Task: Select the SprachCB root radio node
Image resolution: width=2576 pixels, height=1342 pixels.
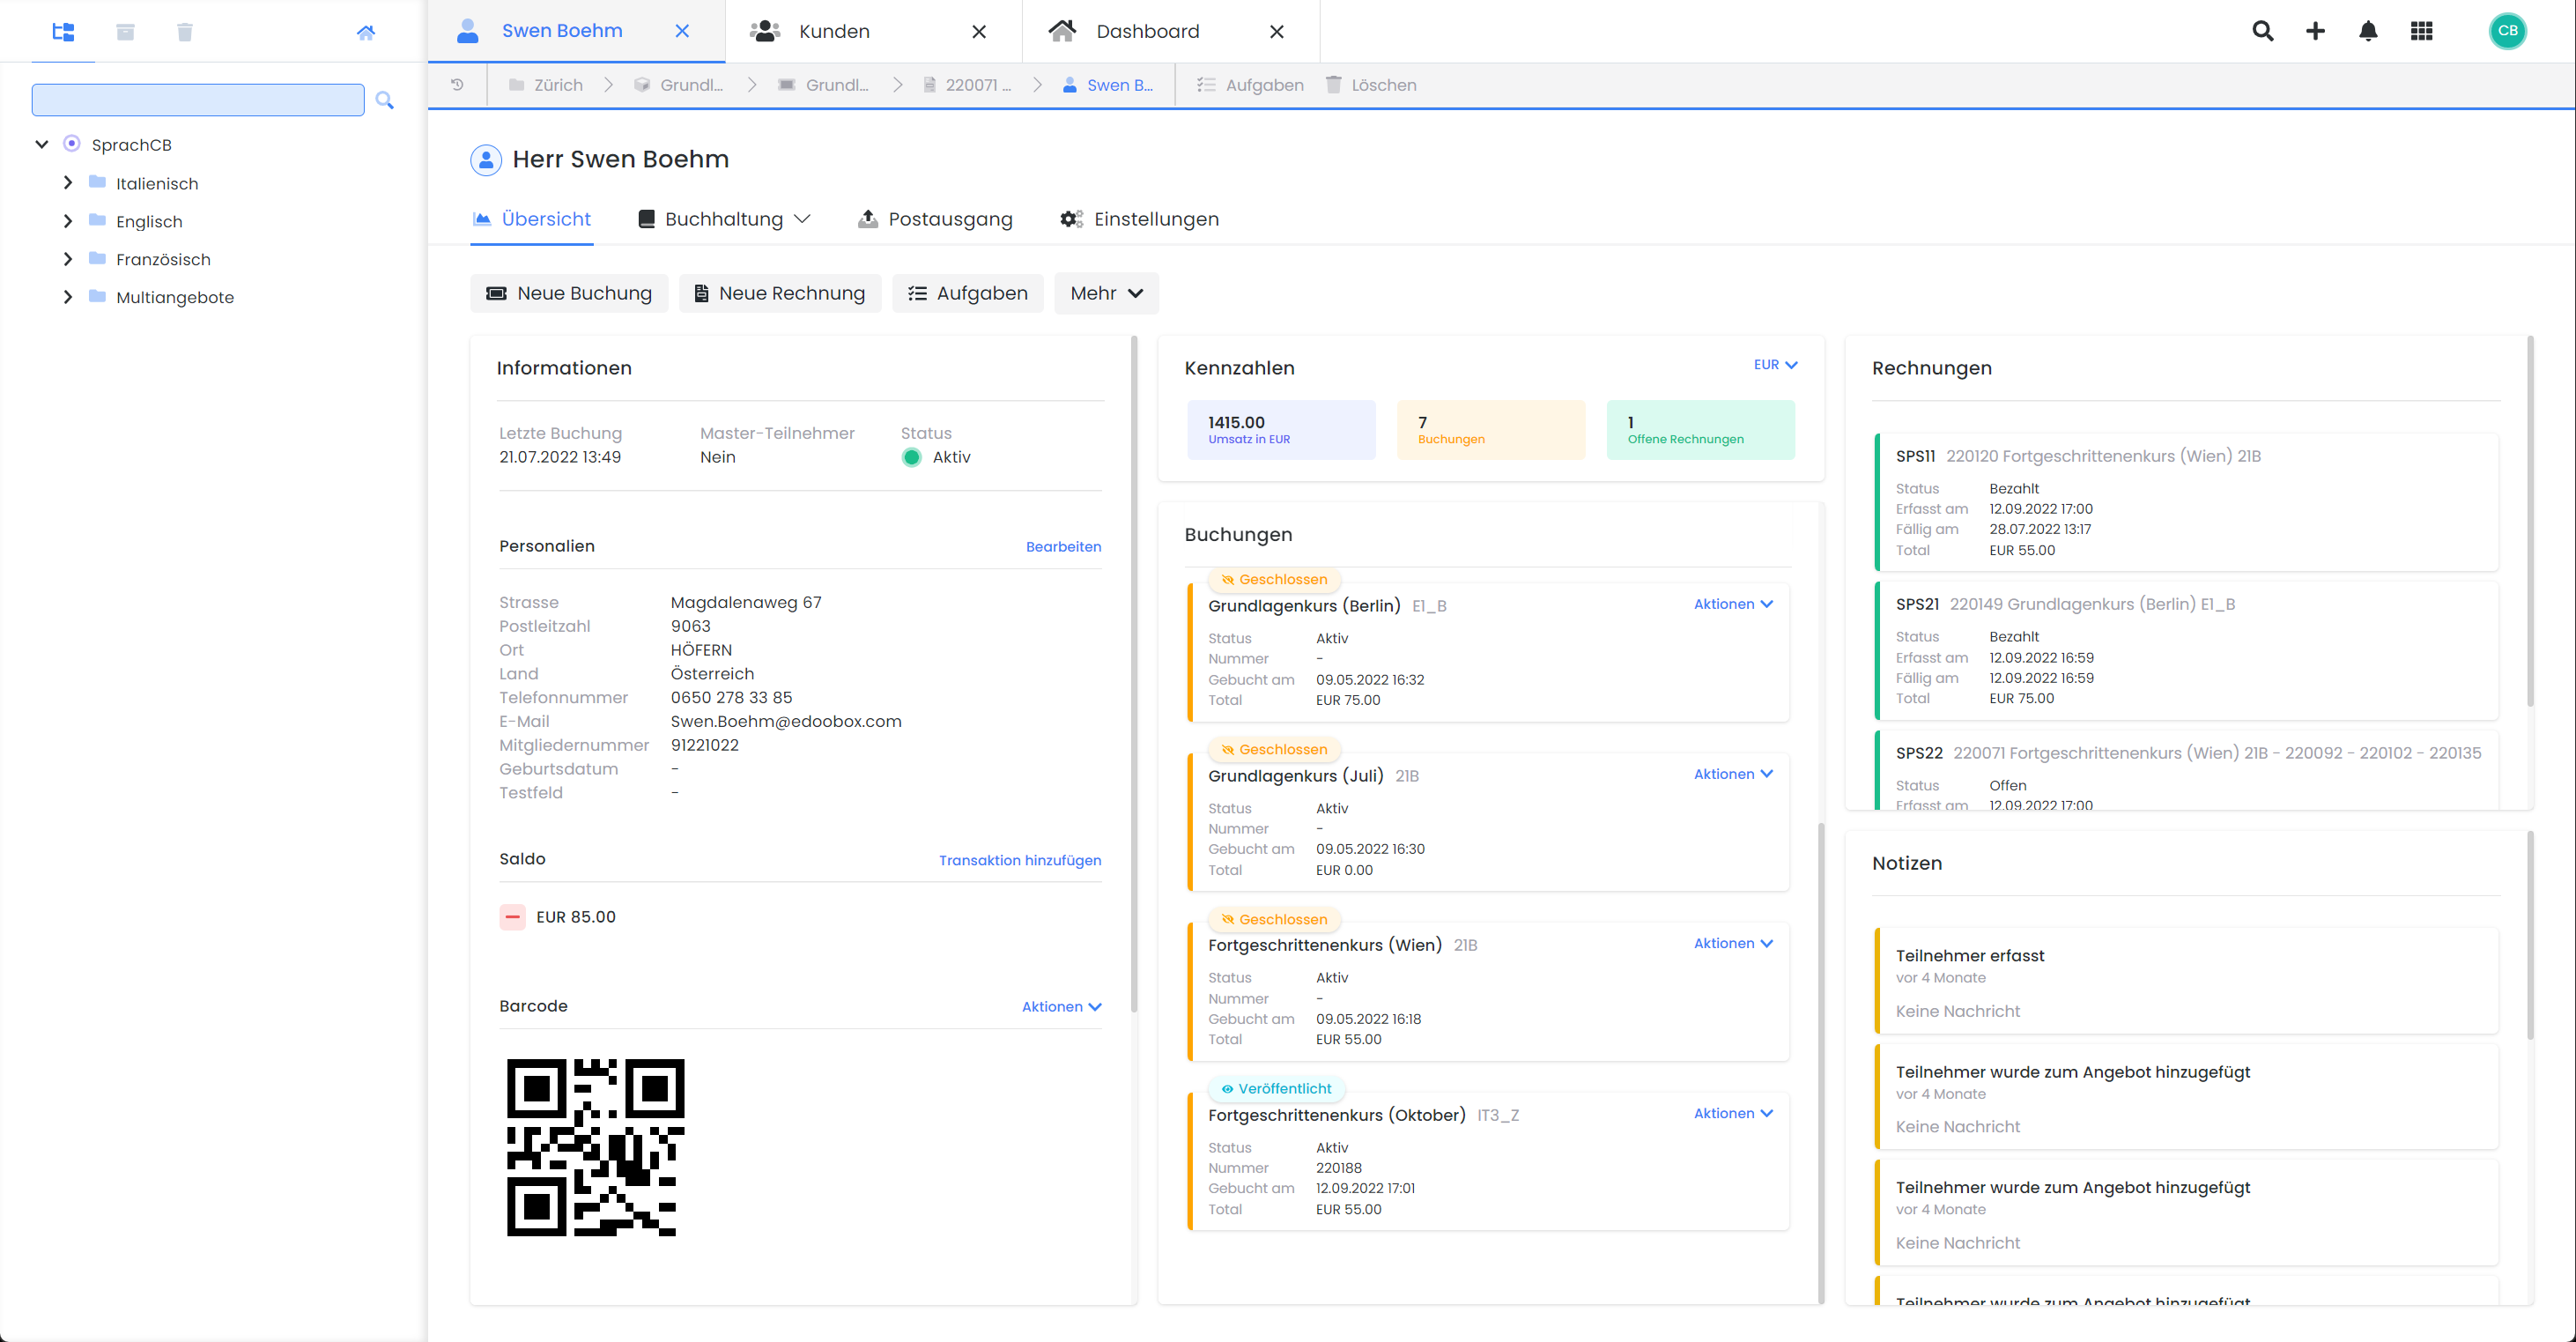Action: click(x=72, y=144)
